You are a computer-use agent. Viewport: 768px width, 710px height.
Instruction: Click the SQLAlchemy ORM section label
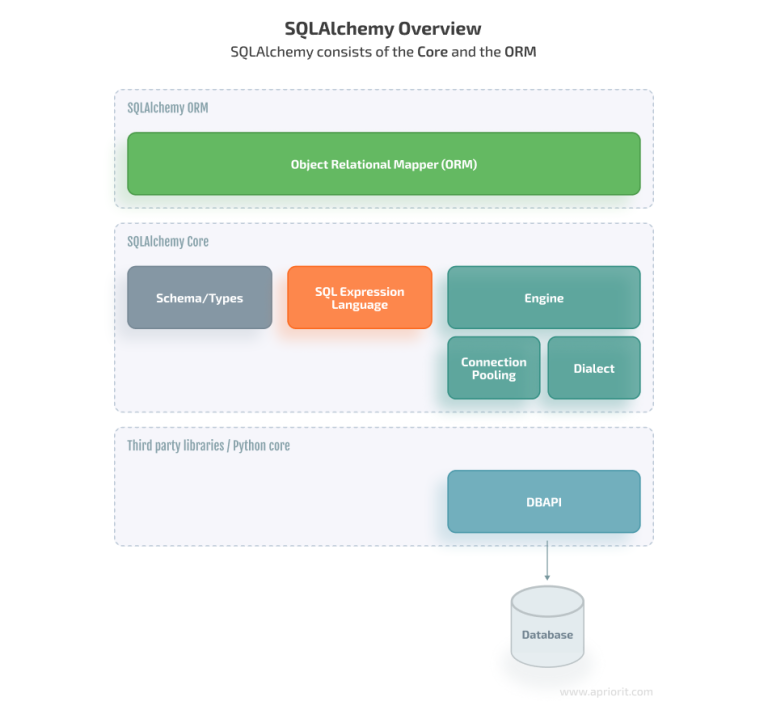click(x=168, y=108)
